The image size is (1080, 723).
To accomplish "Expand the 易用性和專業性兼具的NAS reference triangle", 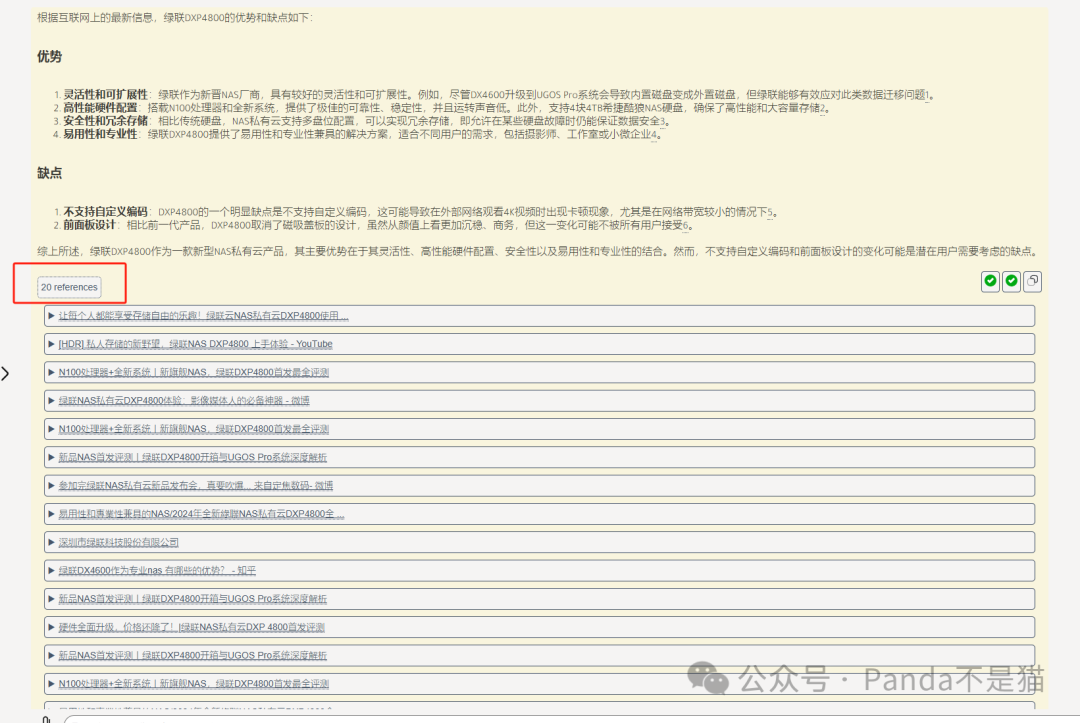I will click(52, 514).
